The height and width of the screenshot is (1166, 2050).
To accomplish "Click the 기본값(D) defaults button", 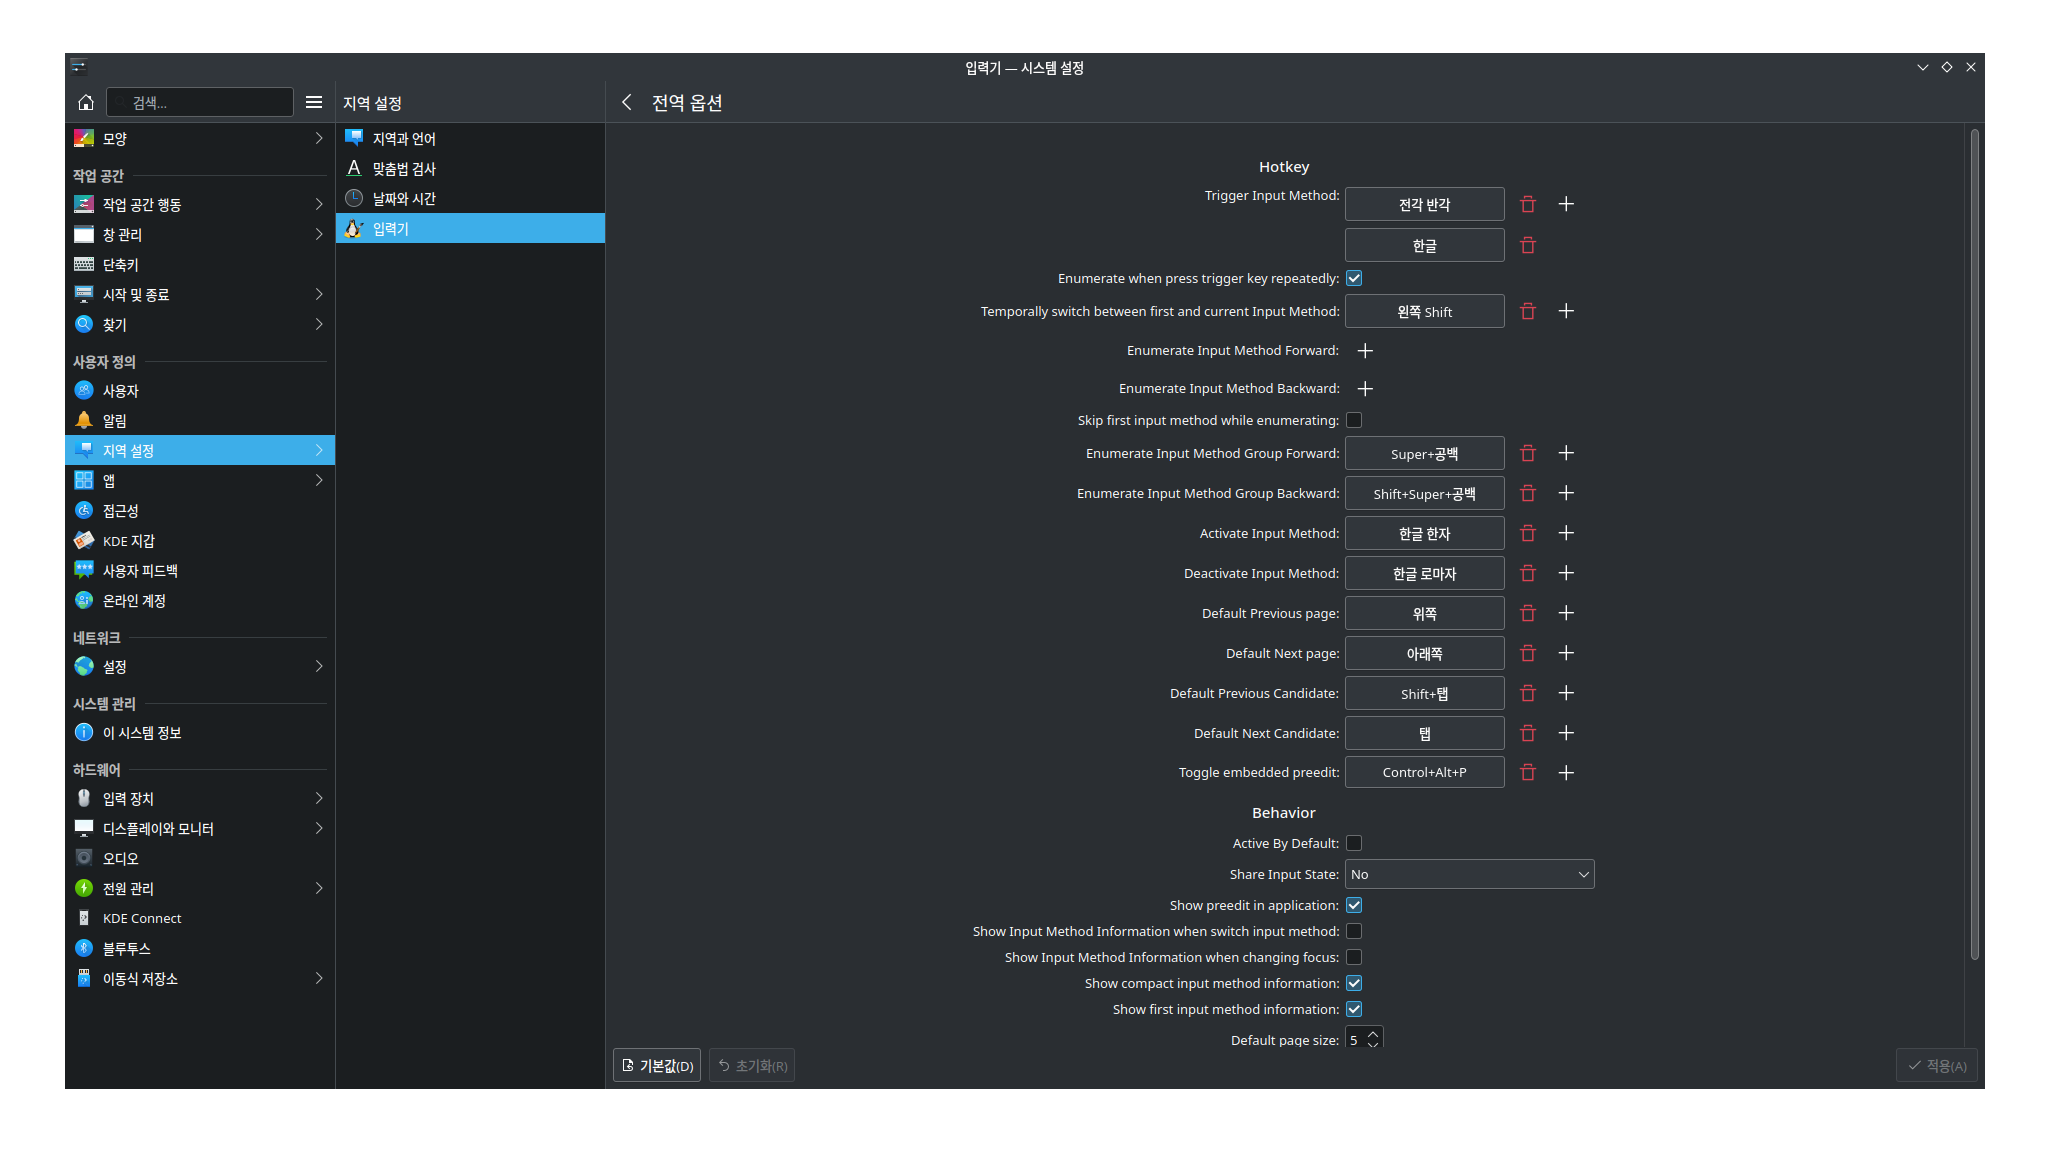I will 657,1065.
